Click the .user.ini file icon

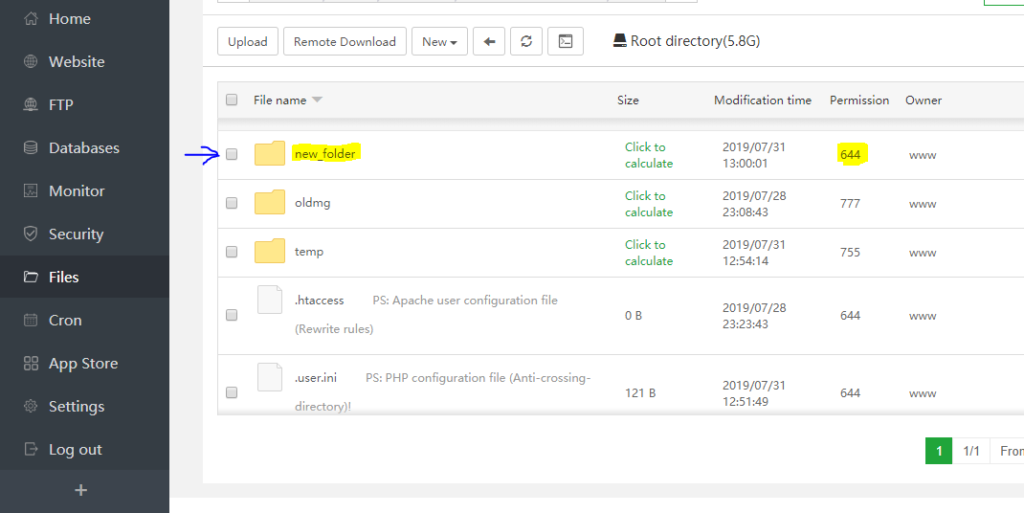click(x=270, y=377)
